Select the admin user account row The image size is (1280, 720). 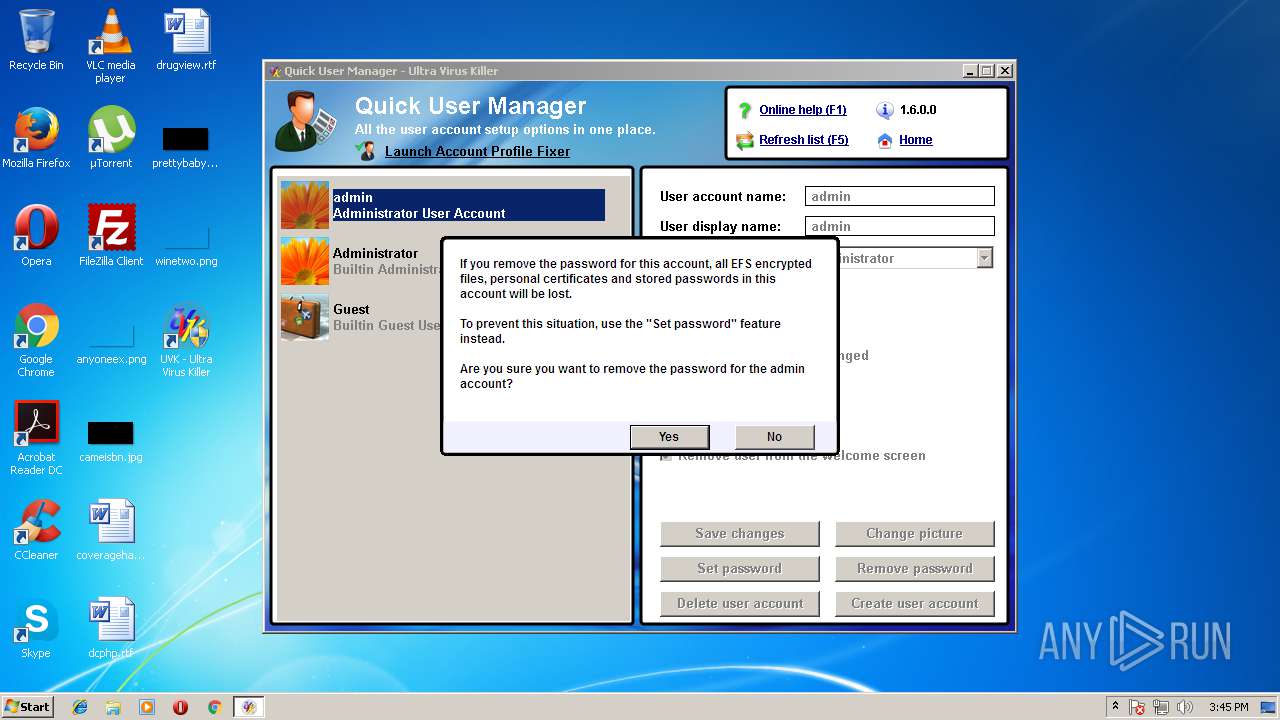[x=443, y=205]
